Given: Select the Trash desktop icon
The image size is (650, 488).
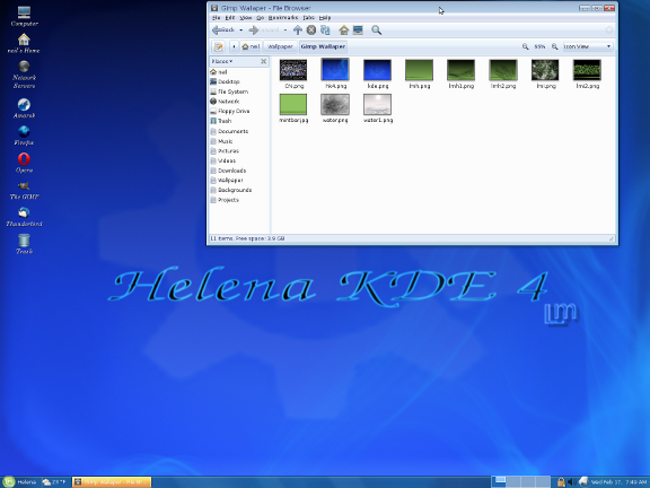Looking at the screenshot, I should coord(24,244).
